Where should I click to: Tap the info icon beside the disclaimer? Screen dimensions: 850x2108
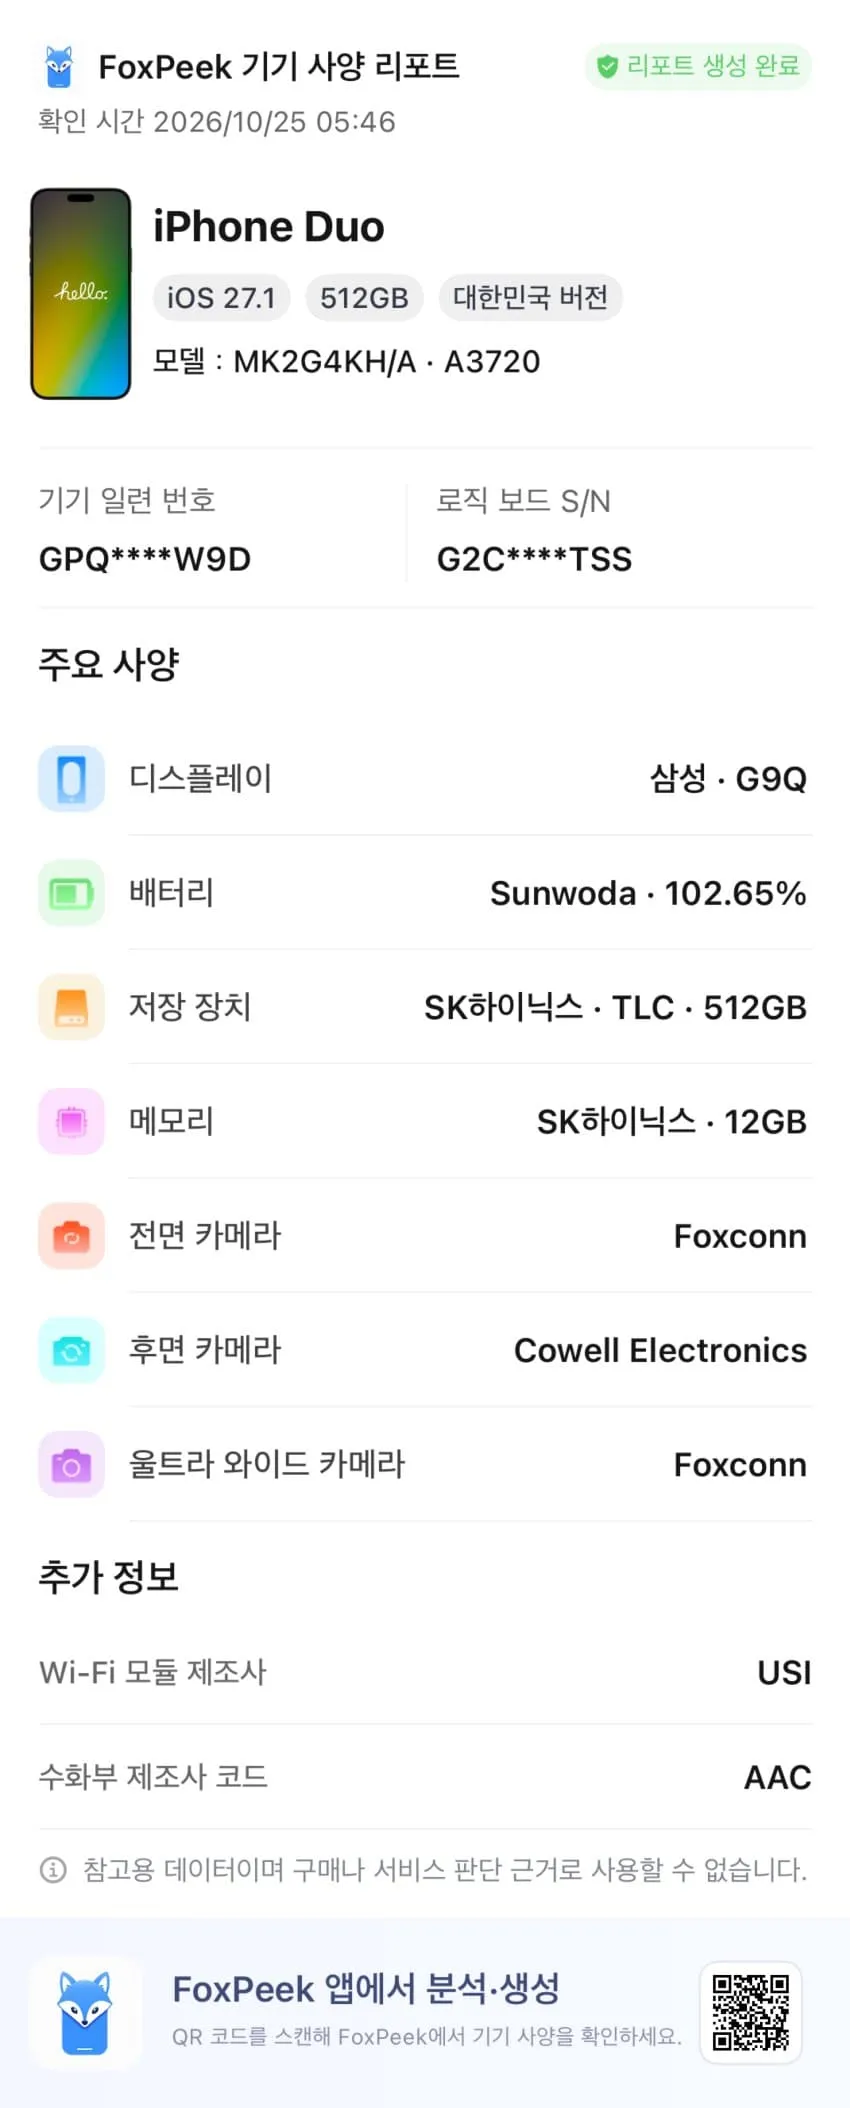pyautogui.click(x=53, y=1869)
